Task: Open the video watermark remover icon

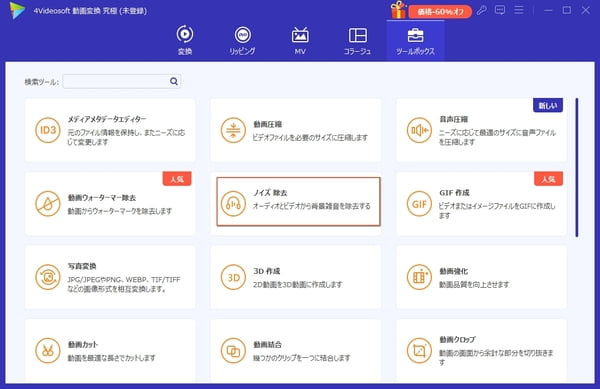Action: tap(48, 203)
